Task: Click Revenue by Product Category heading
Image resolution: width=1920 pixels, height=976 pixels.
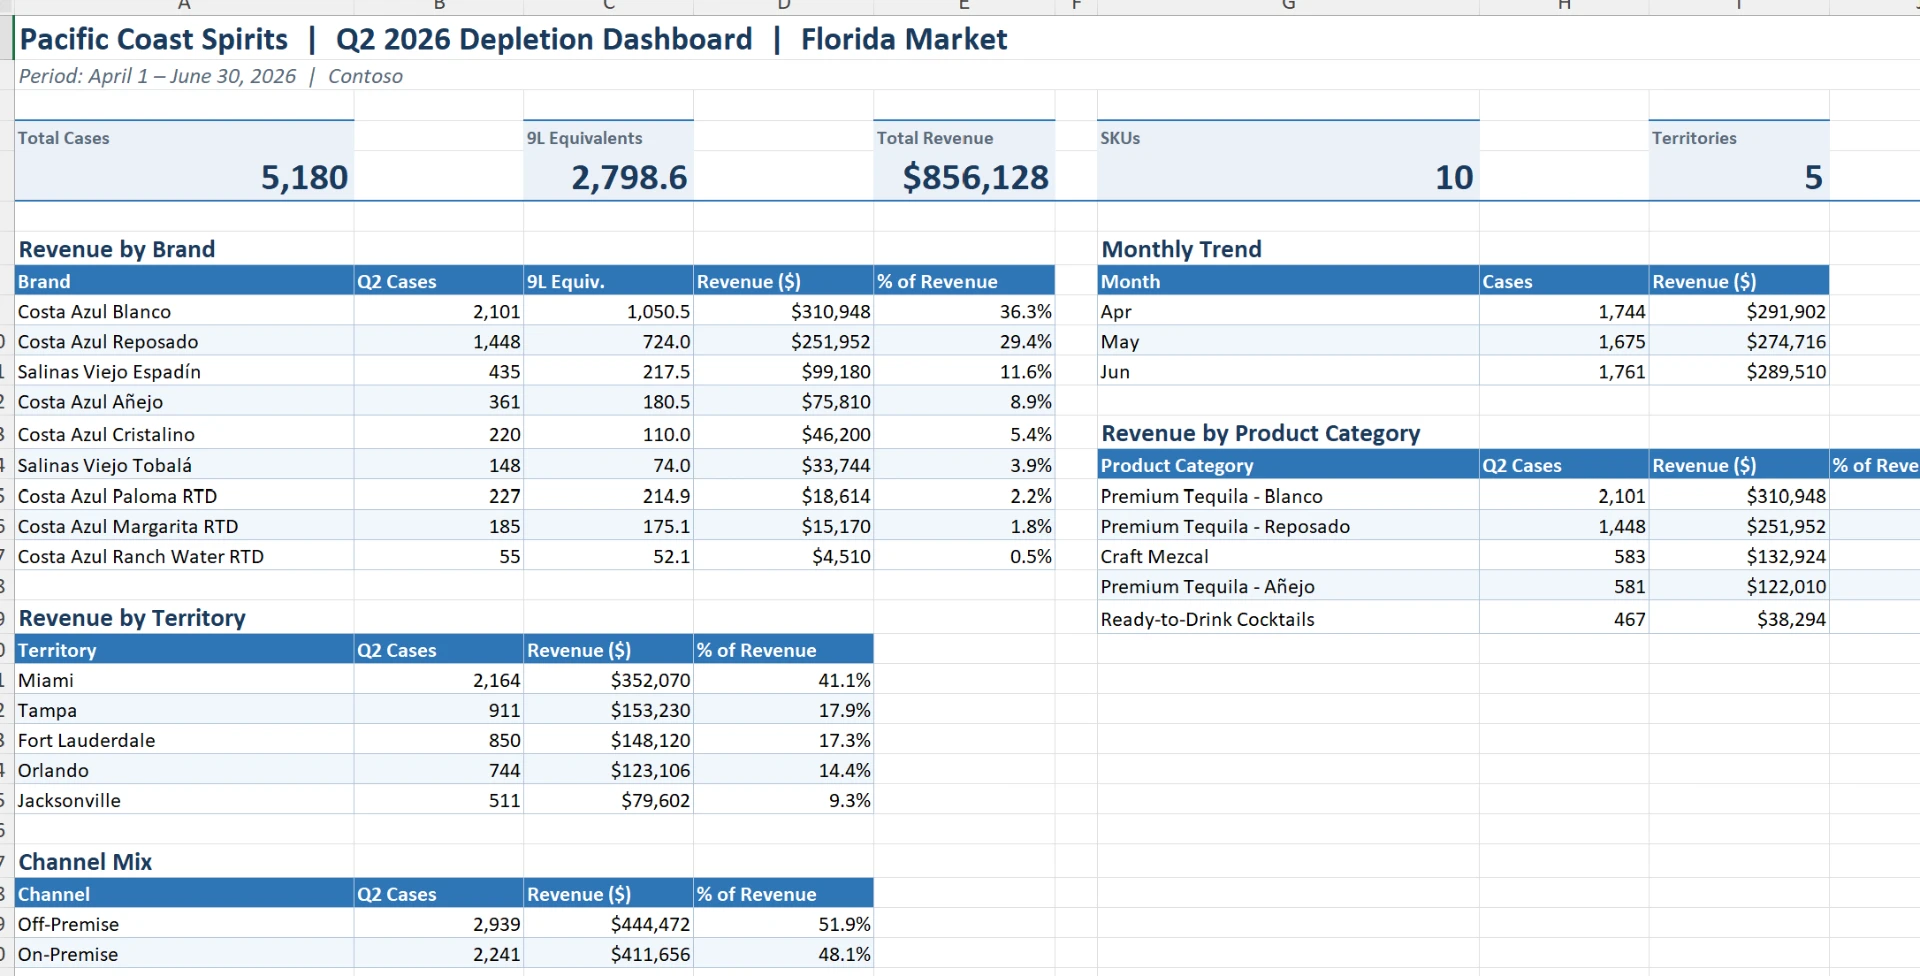Action: tap(1260, 433)
